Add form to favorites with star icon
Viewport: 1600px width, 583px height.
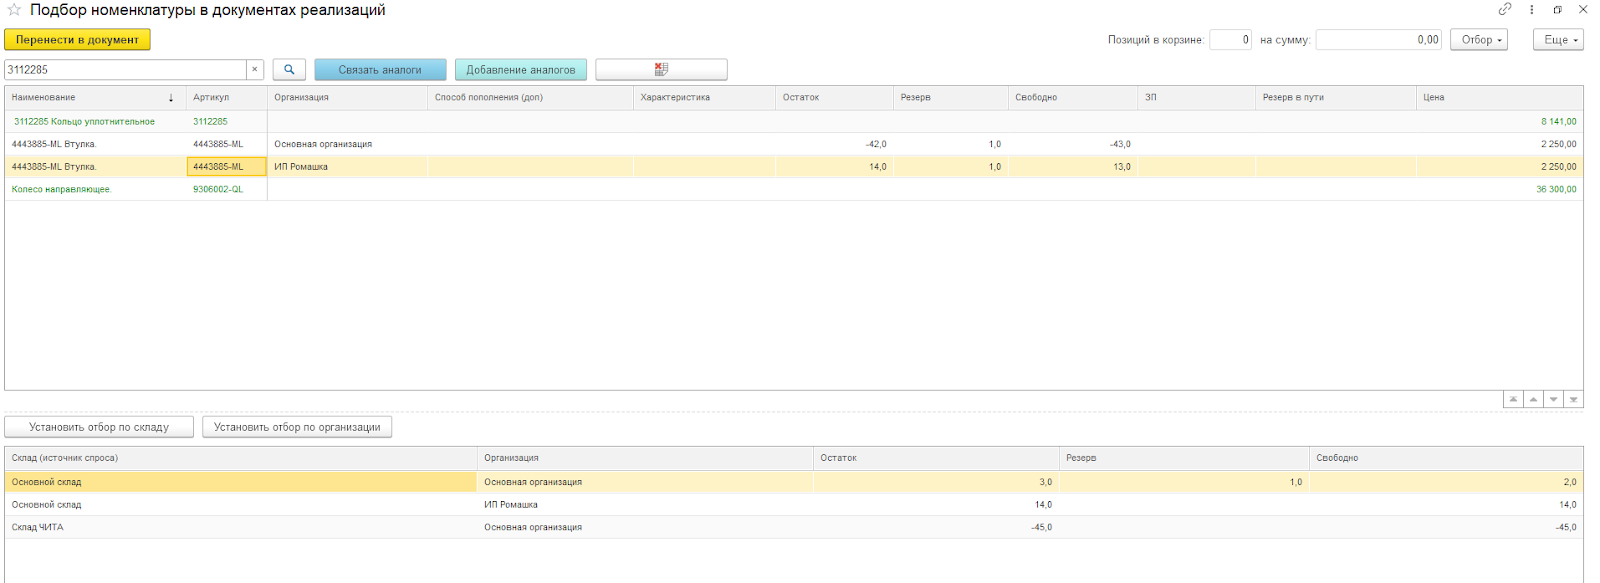tap(14, 10)
